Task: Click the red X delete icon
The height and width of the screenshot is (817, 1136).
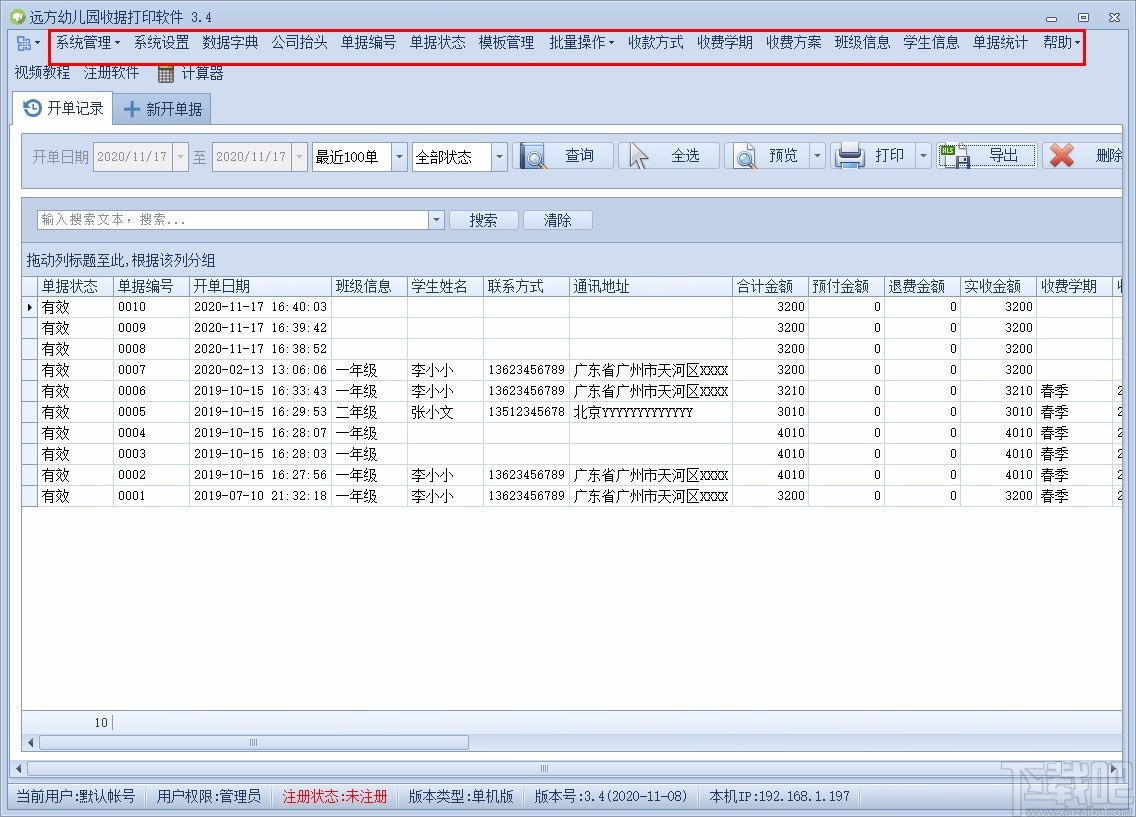Action: pyautogui.click(x=1061, y=155)
